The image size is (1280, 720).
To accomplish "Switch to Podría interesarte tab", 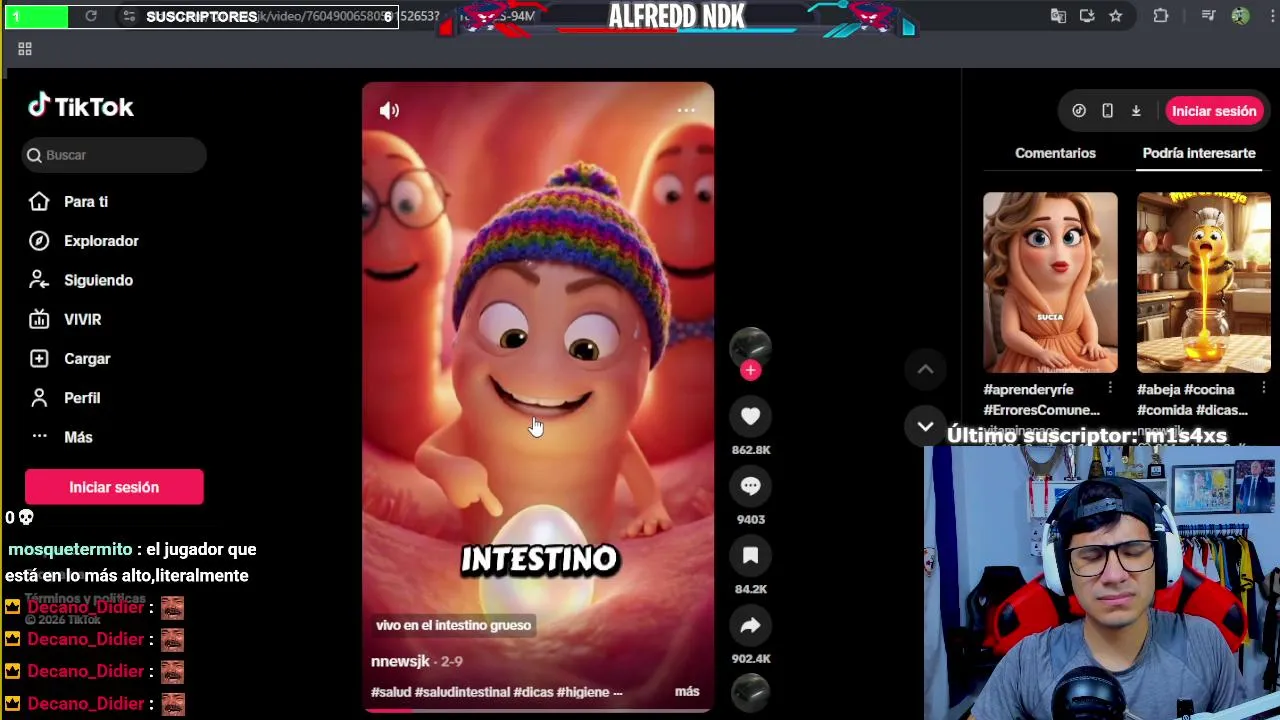I will pos(1199,153).
